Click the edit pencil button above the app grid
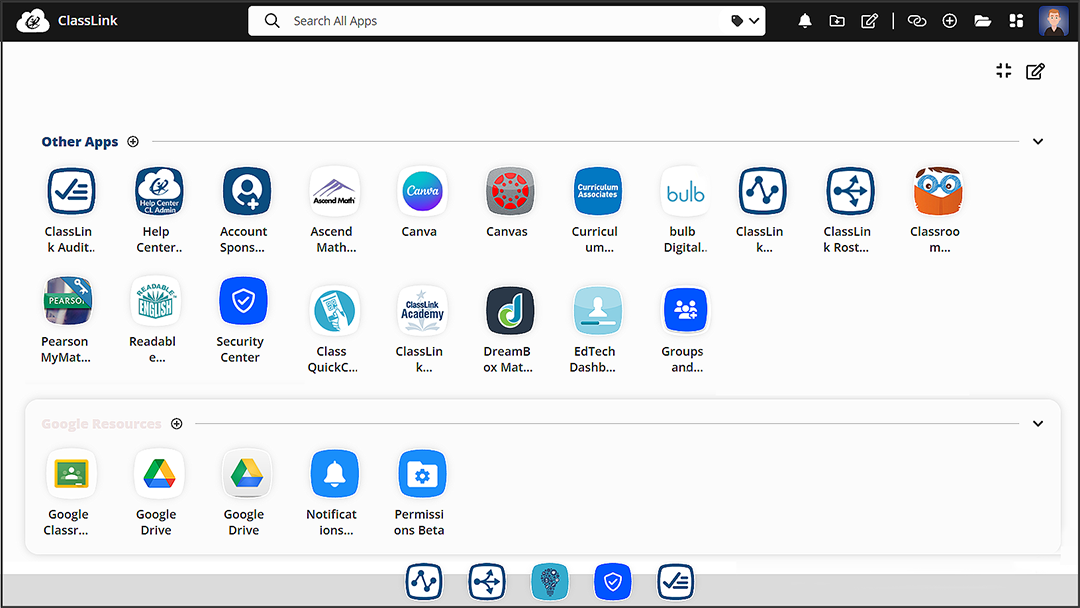 point(1035,71)
